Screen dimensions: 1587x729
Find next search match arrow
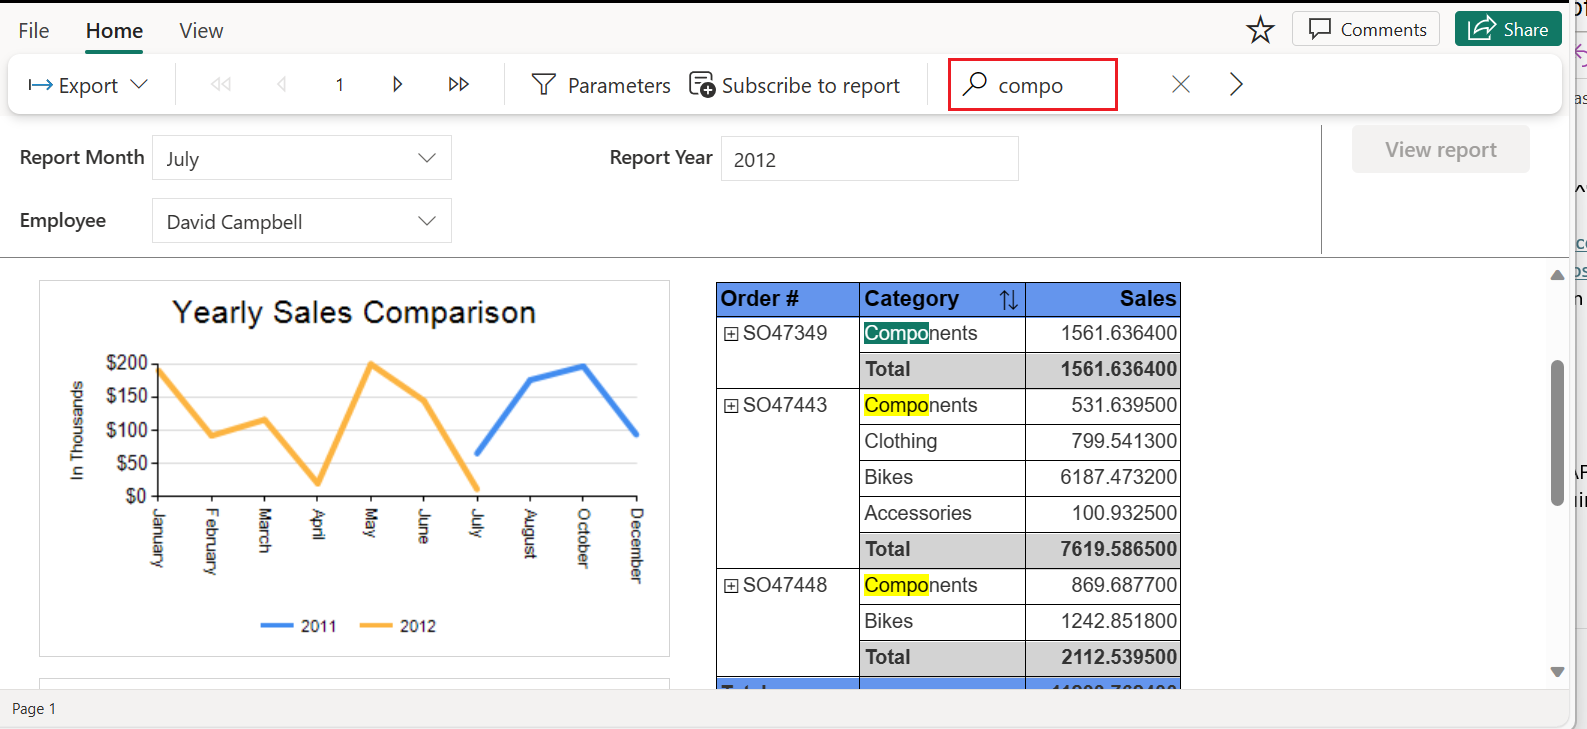tap(1236, 85)
